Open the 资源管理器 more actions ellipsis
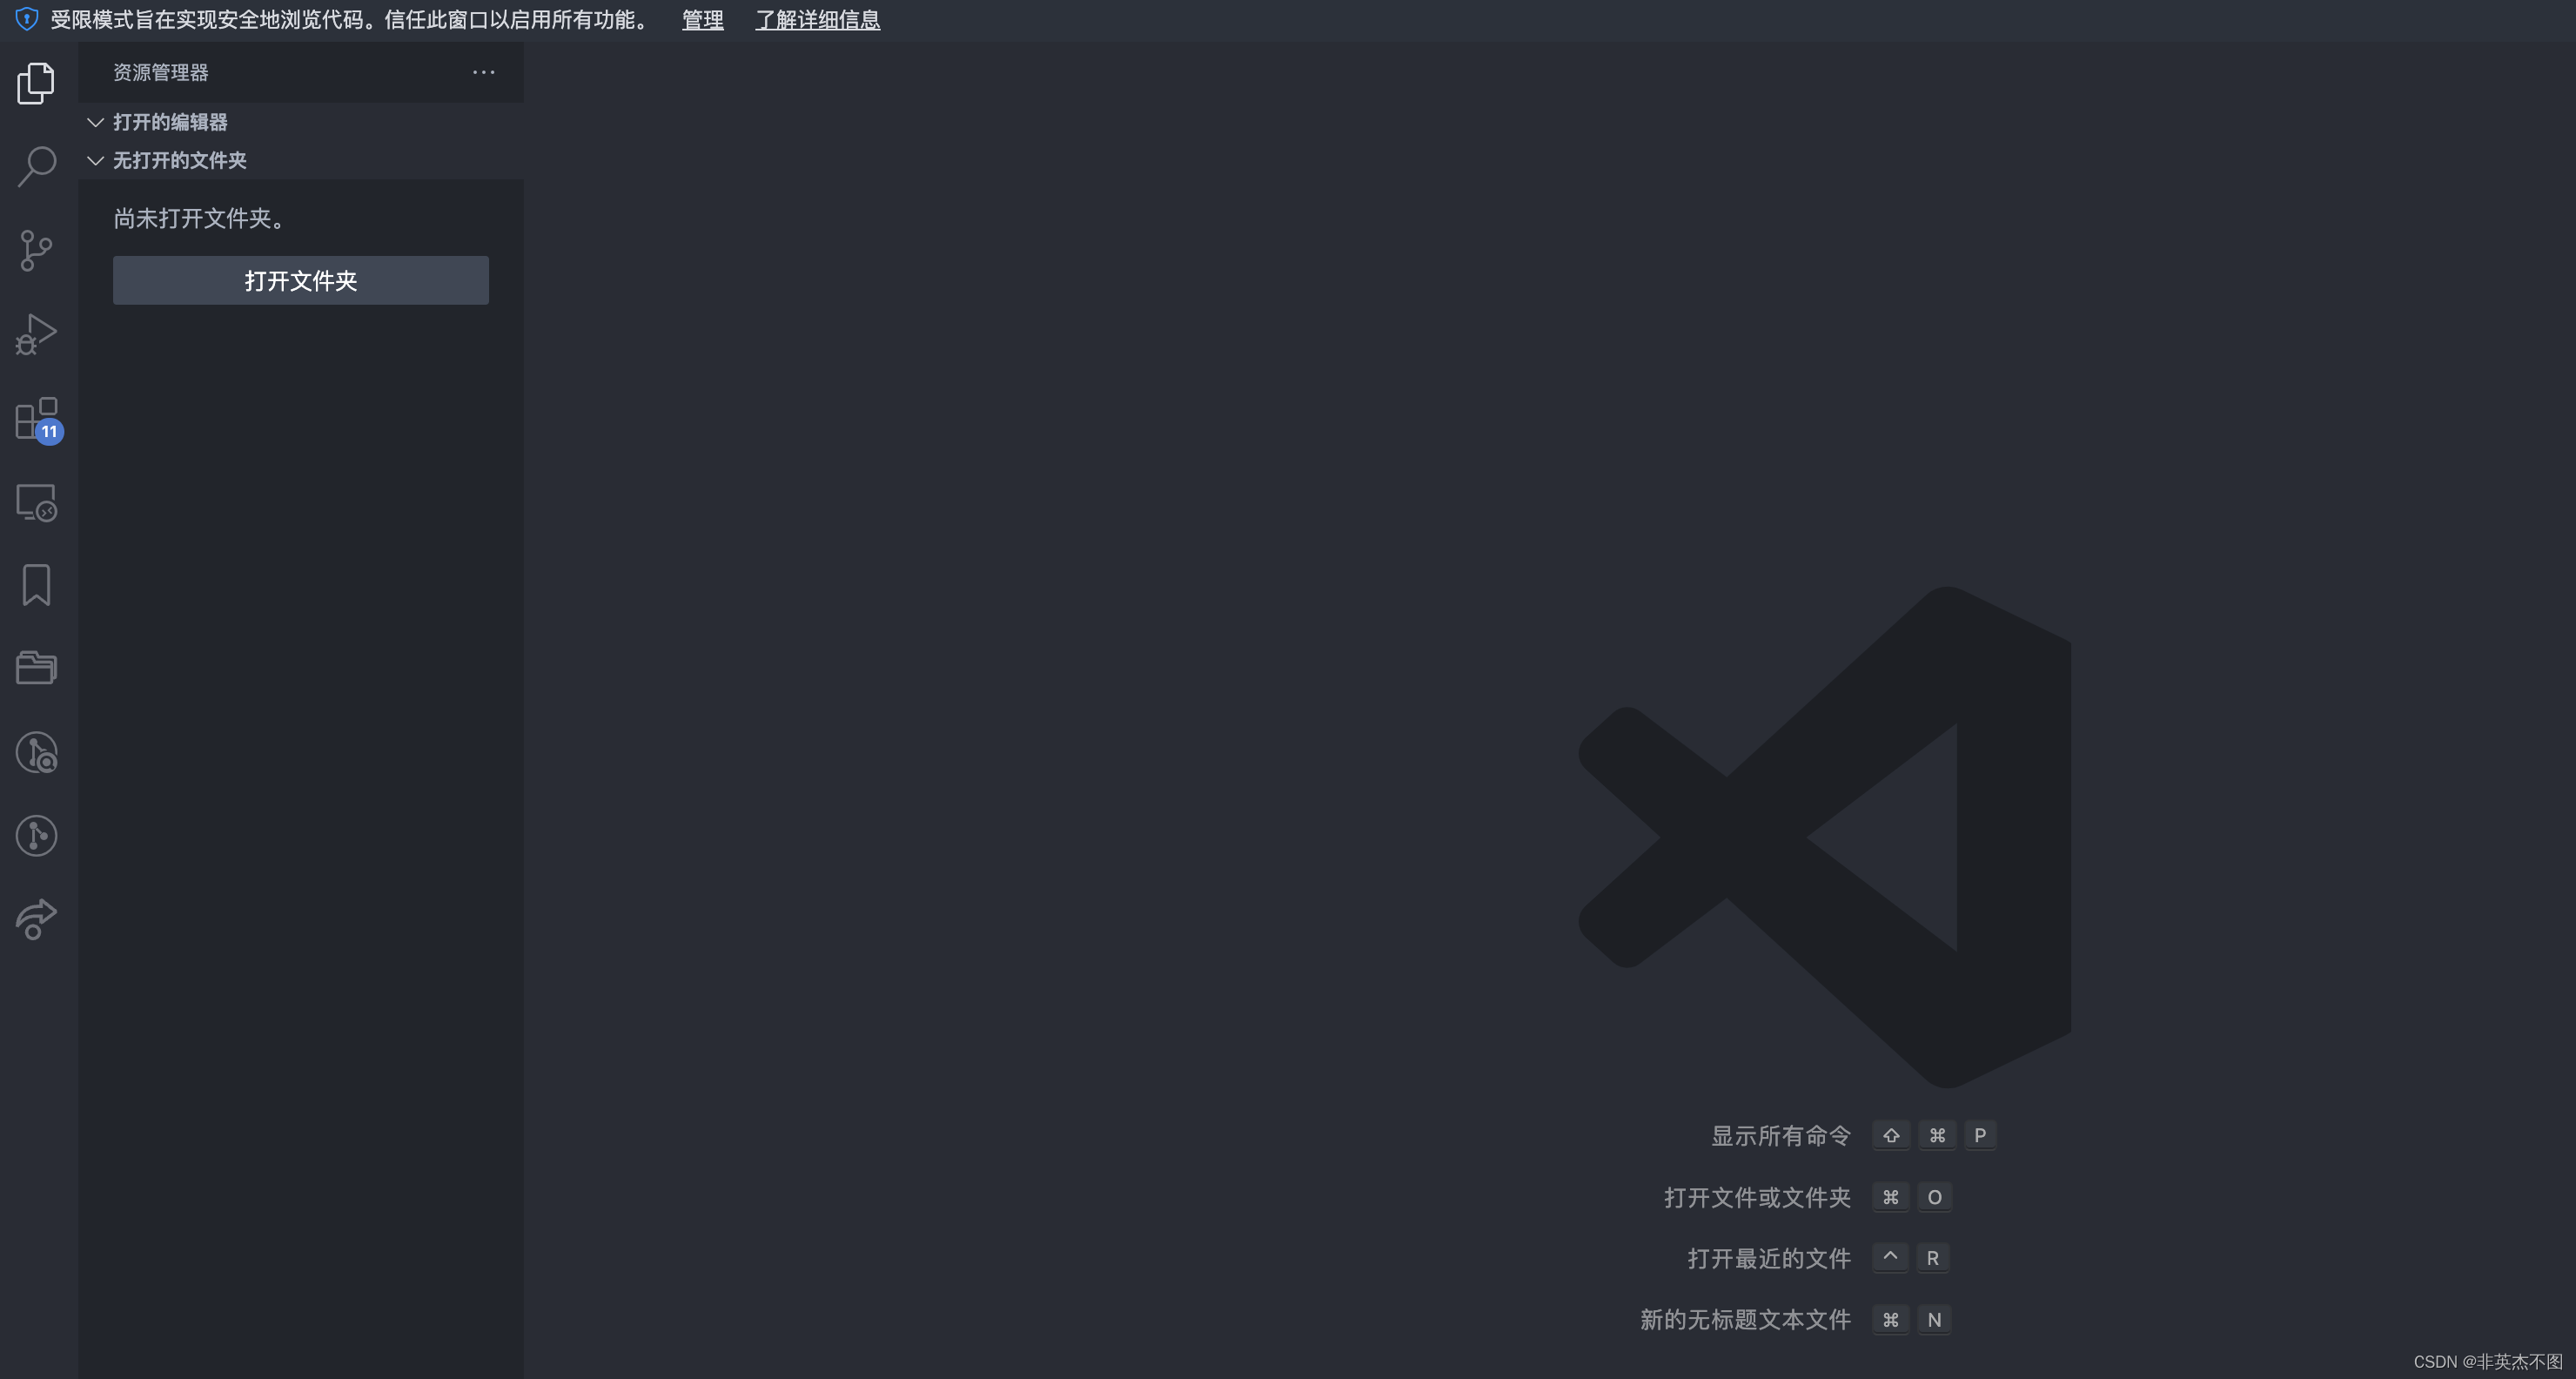2576x1379 pixels. coord(484,72)
